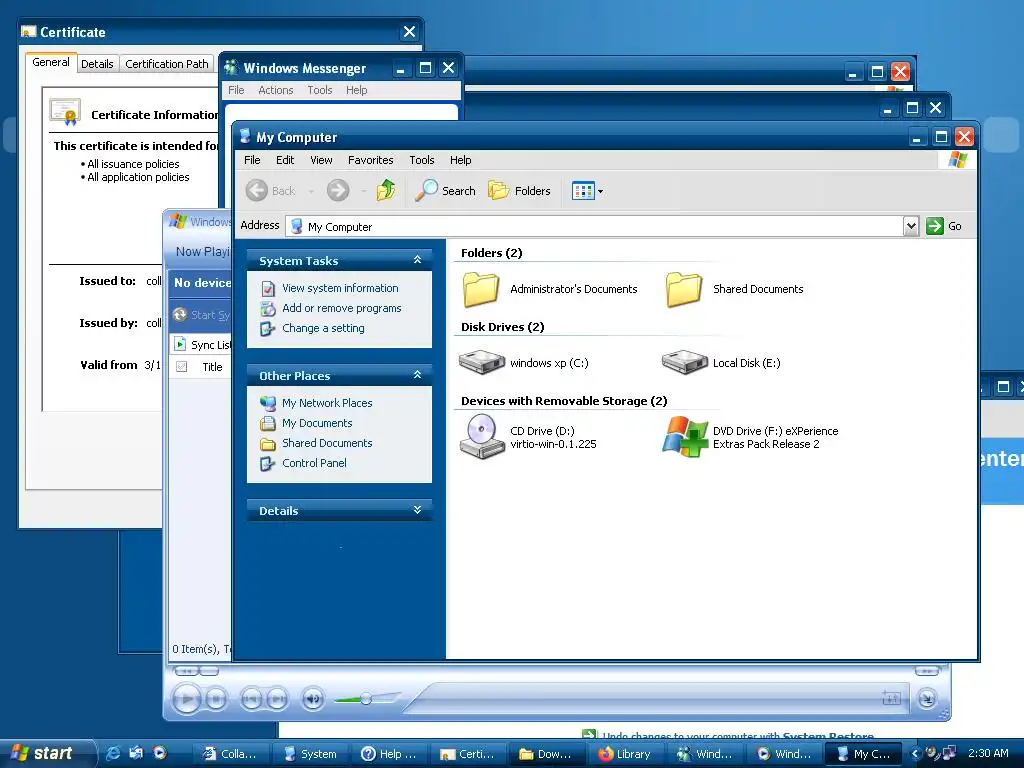Switch Media Player to skin mode
This screenshot has width=1024, height=768.
pyautogui.click(x=927, y=699)
